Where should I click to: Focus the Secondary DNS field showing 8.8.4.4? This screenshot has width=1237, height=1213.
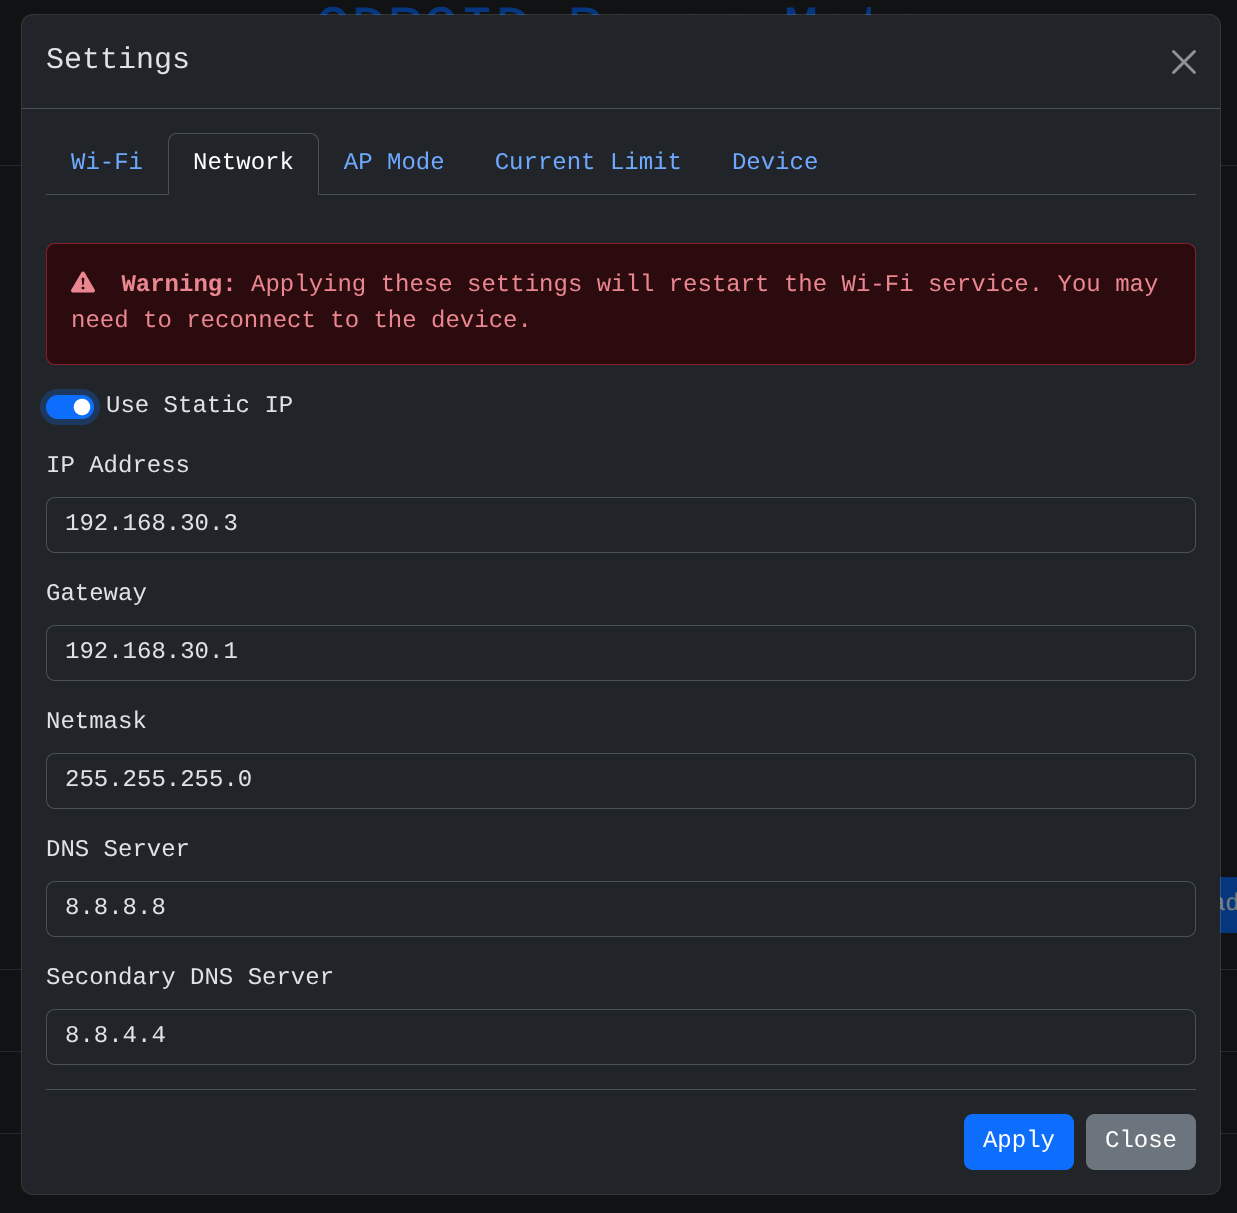click(620, 1037)
